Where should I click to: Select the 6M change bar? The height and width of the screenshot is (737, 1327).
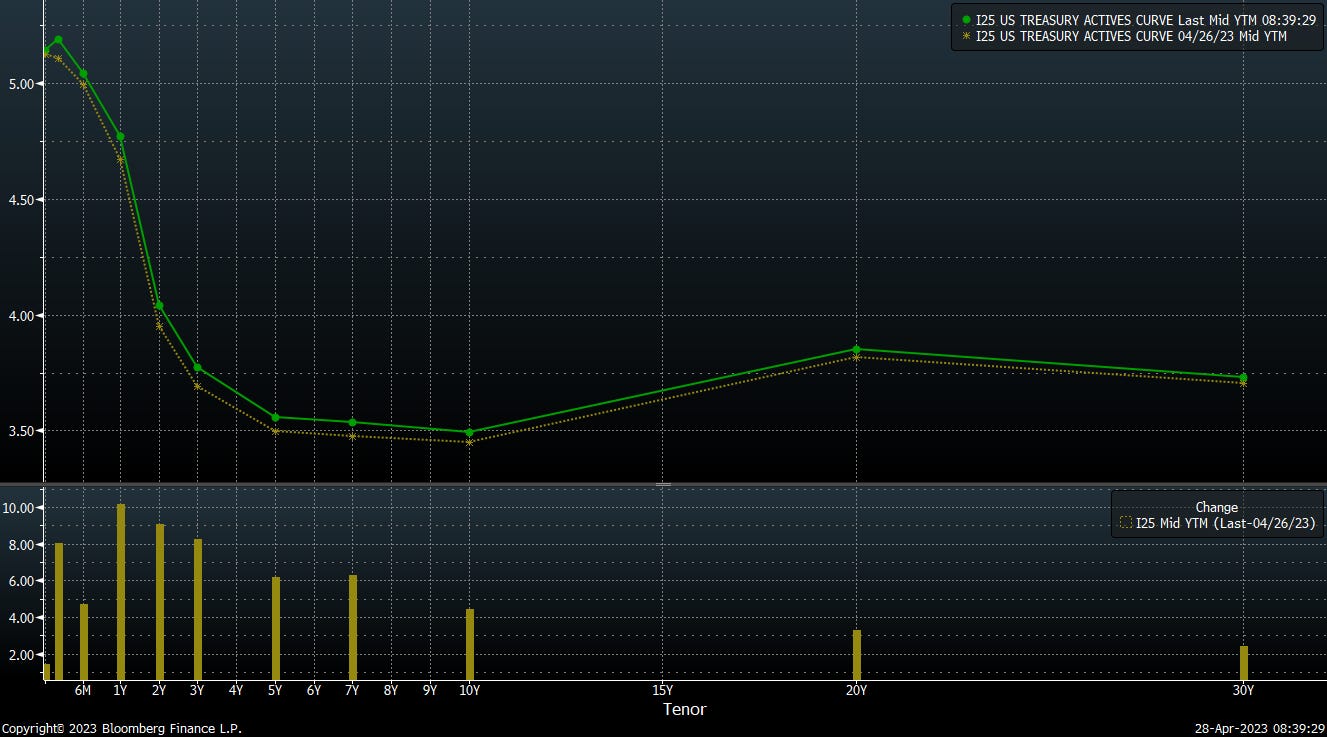click(84, 642)
